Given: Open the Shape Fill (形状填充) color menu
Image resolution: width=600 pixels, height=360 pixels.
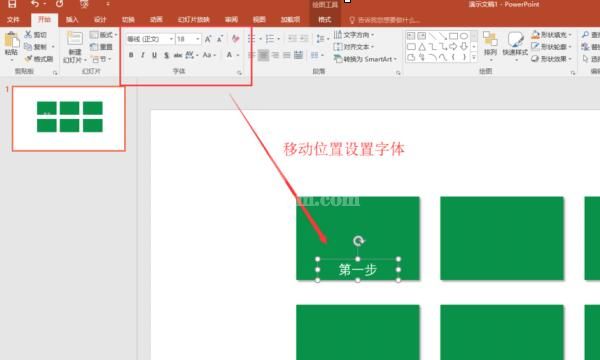Looking at the screenshot, I should (551, 35).
